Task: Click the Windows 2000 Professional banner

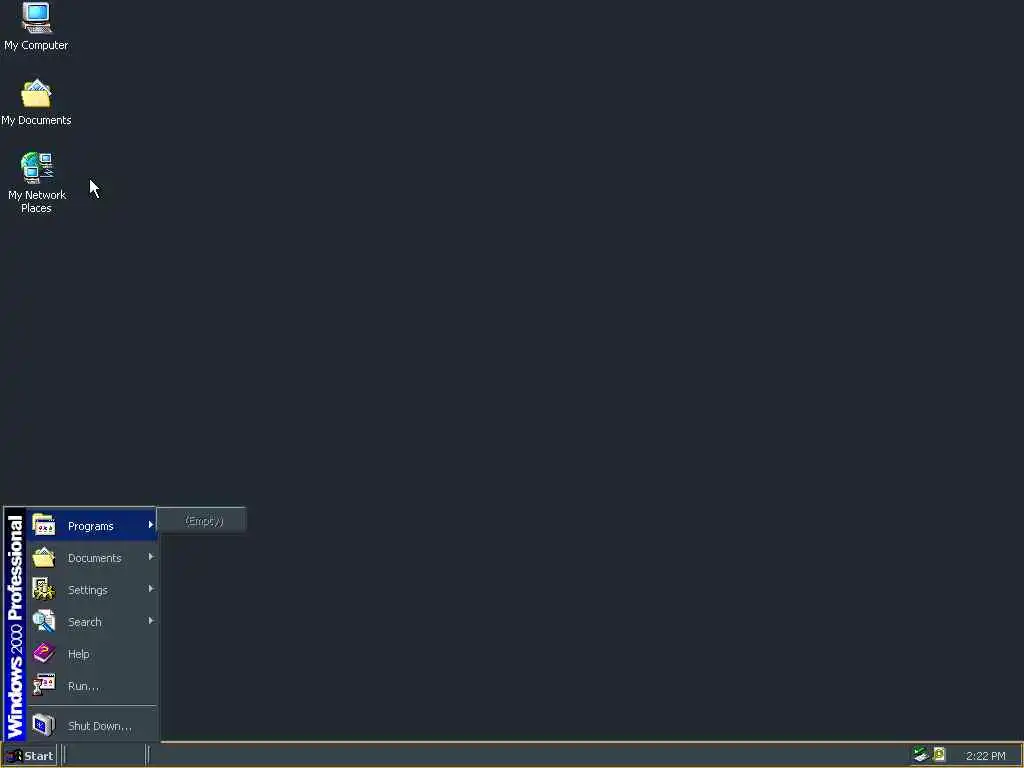Action: [15, 624]
